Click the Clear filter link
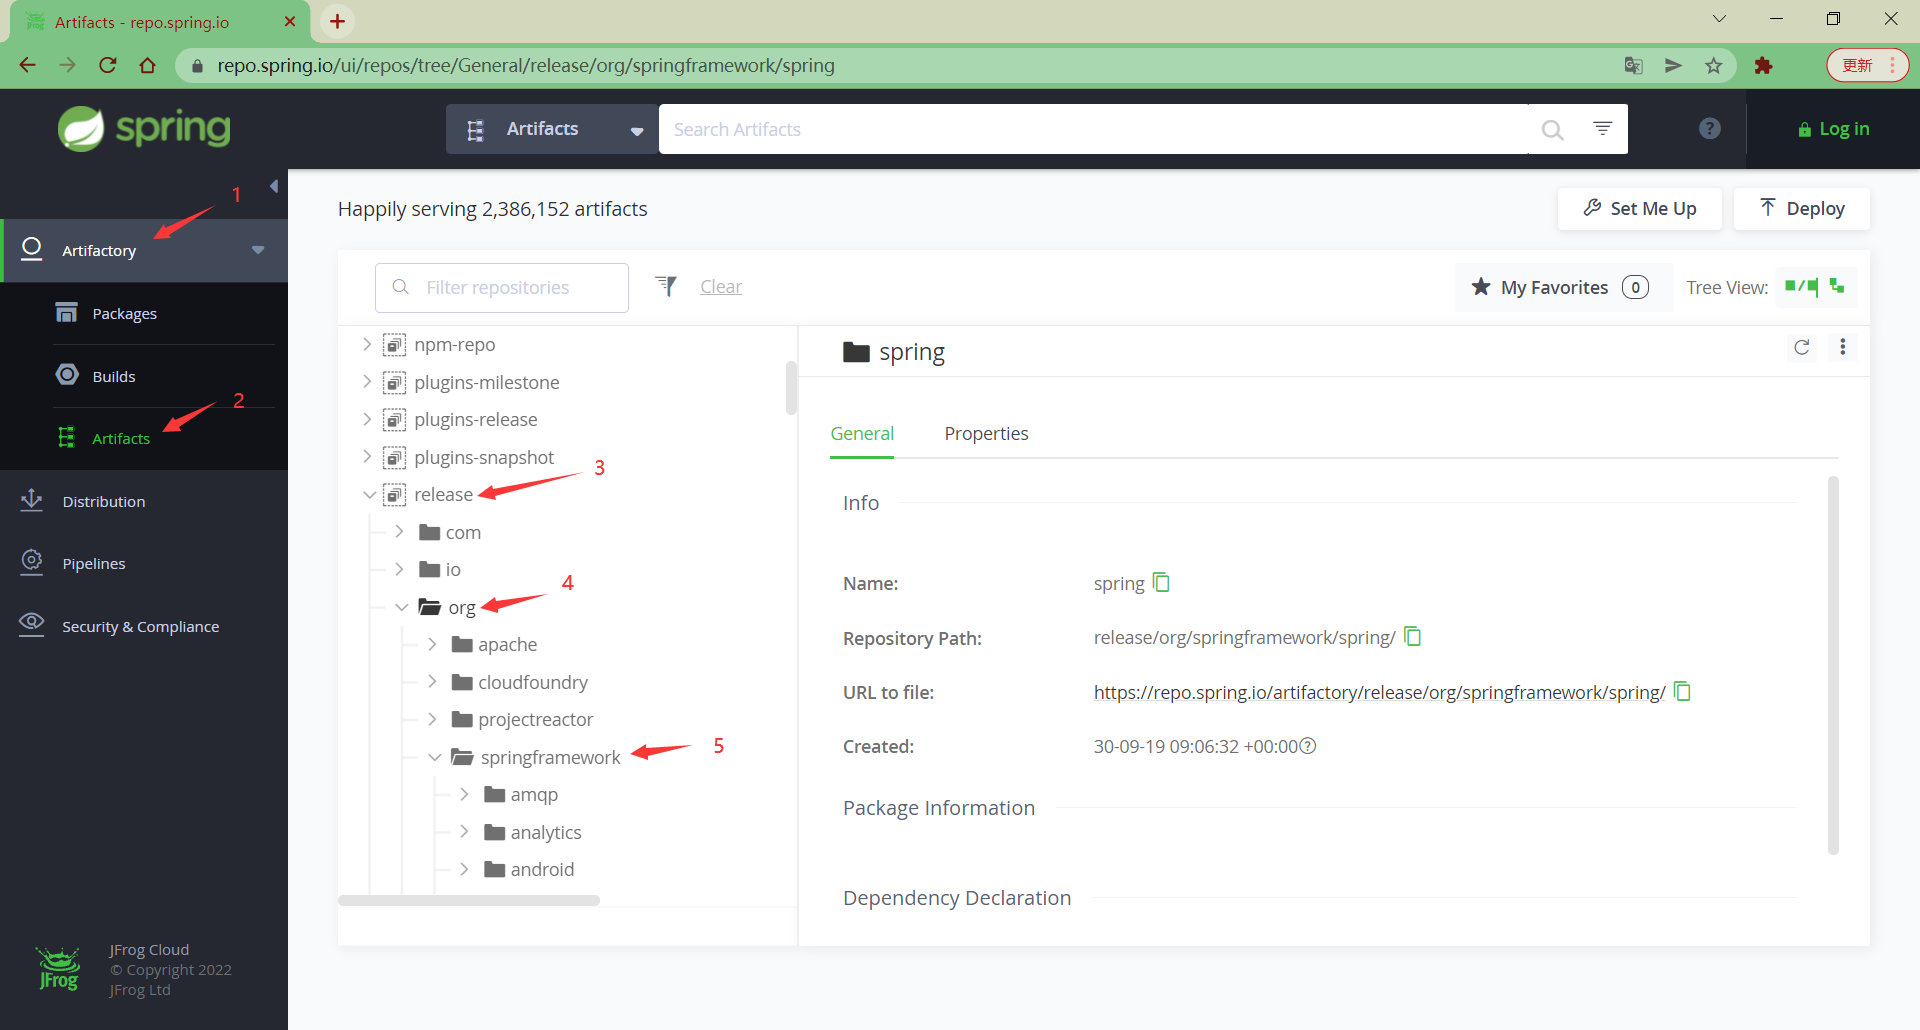 (721, 287)
